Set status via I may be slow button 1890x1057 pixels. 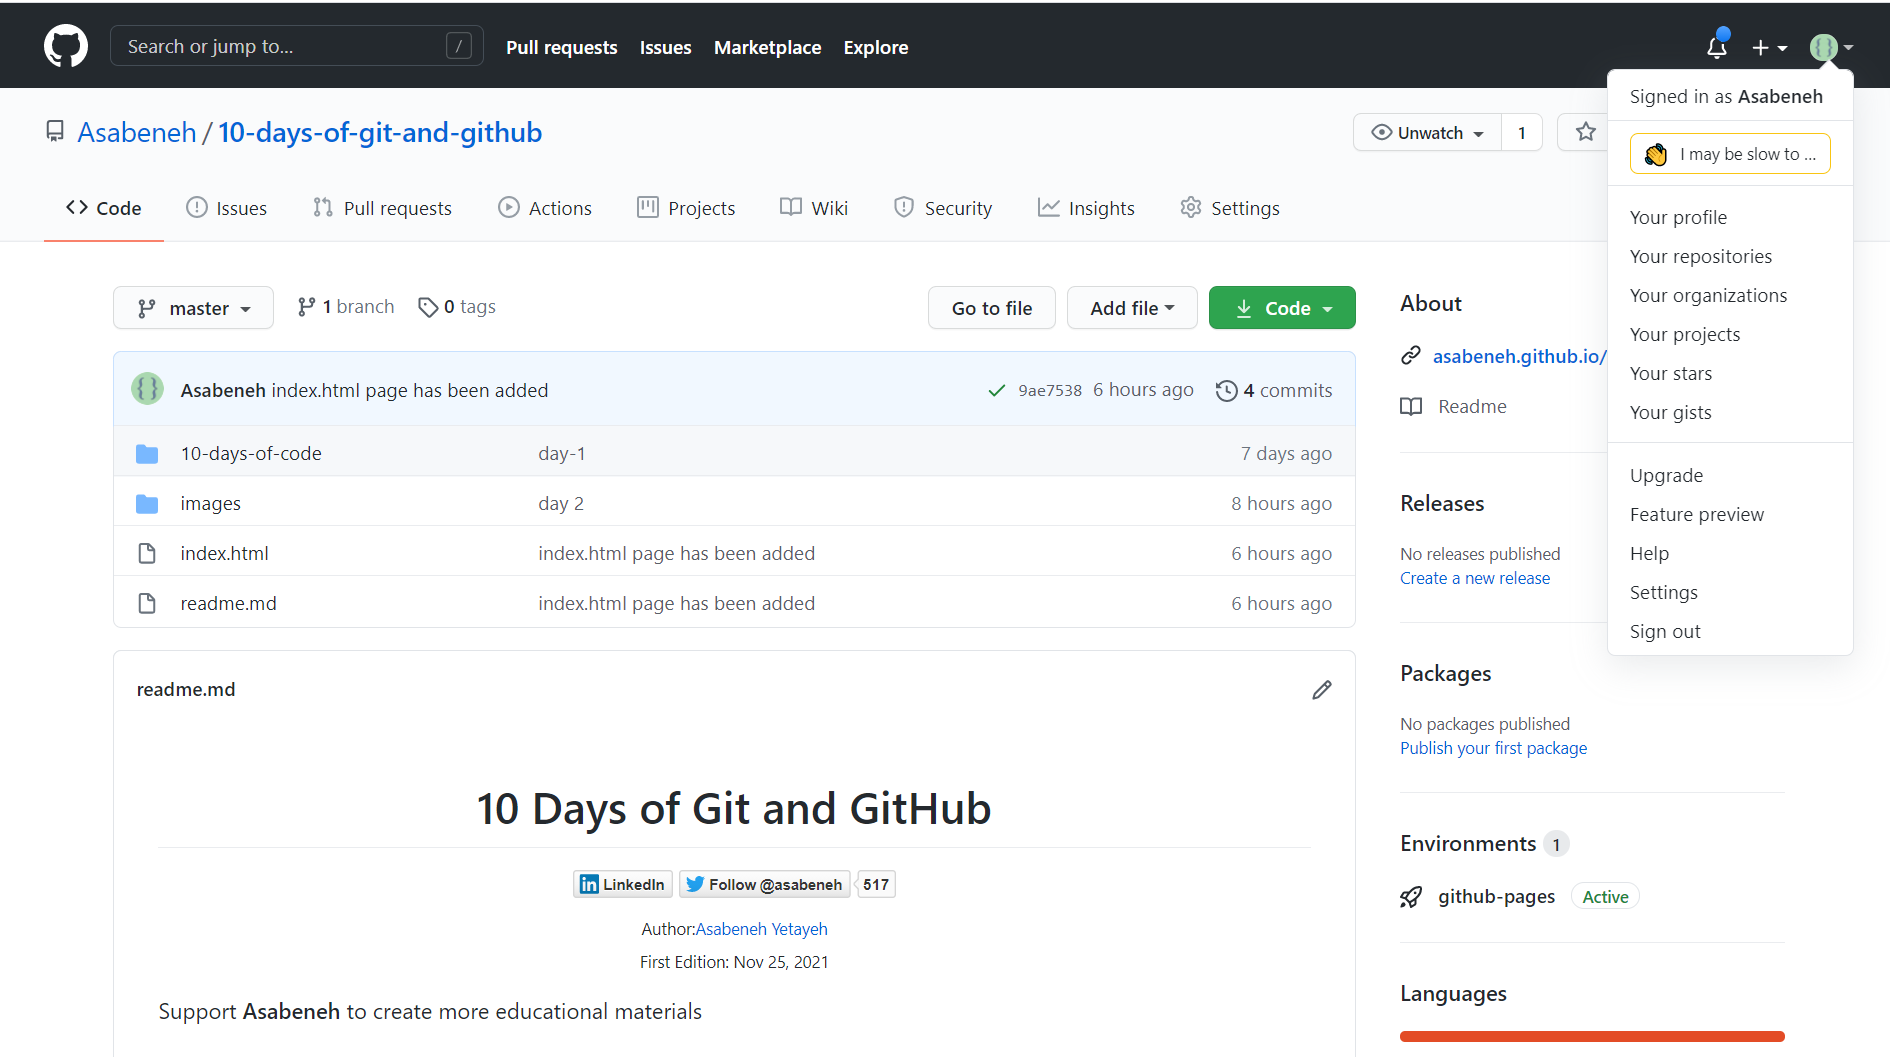1730,153
